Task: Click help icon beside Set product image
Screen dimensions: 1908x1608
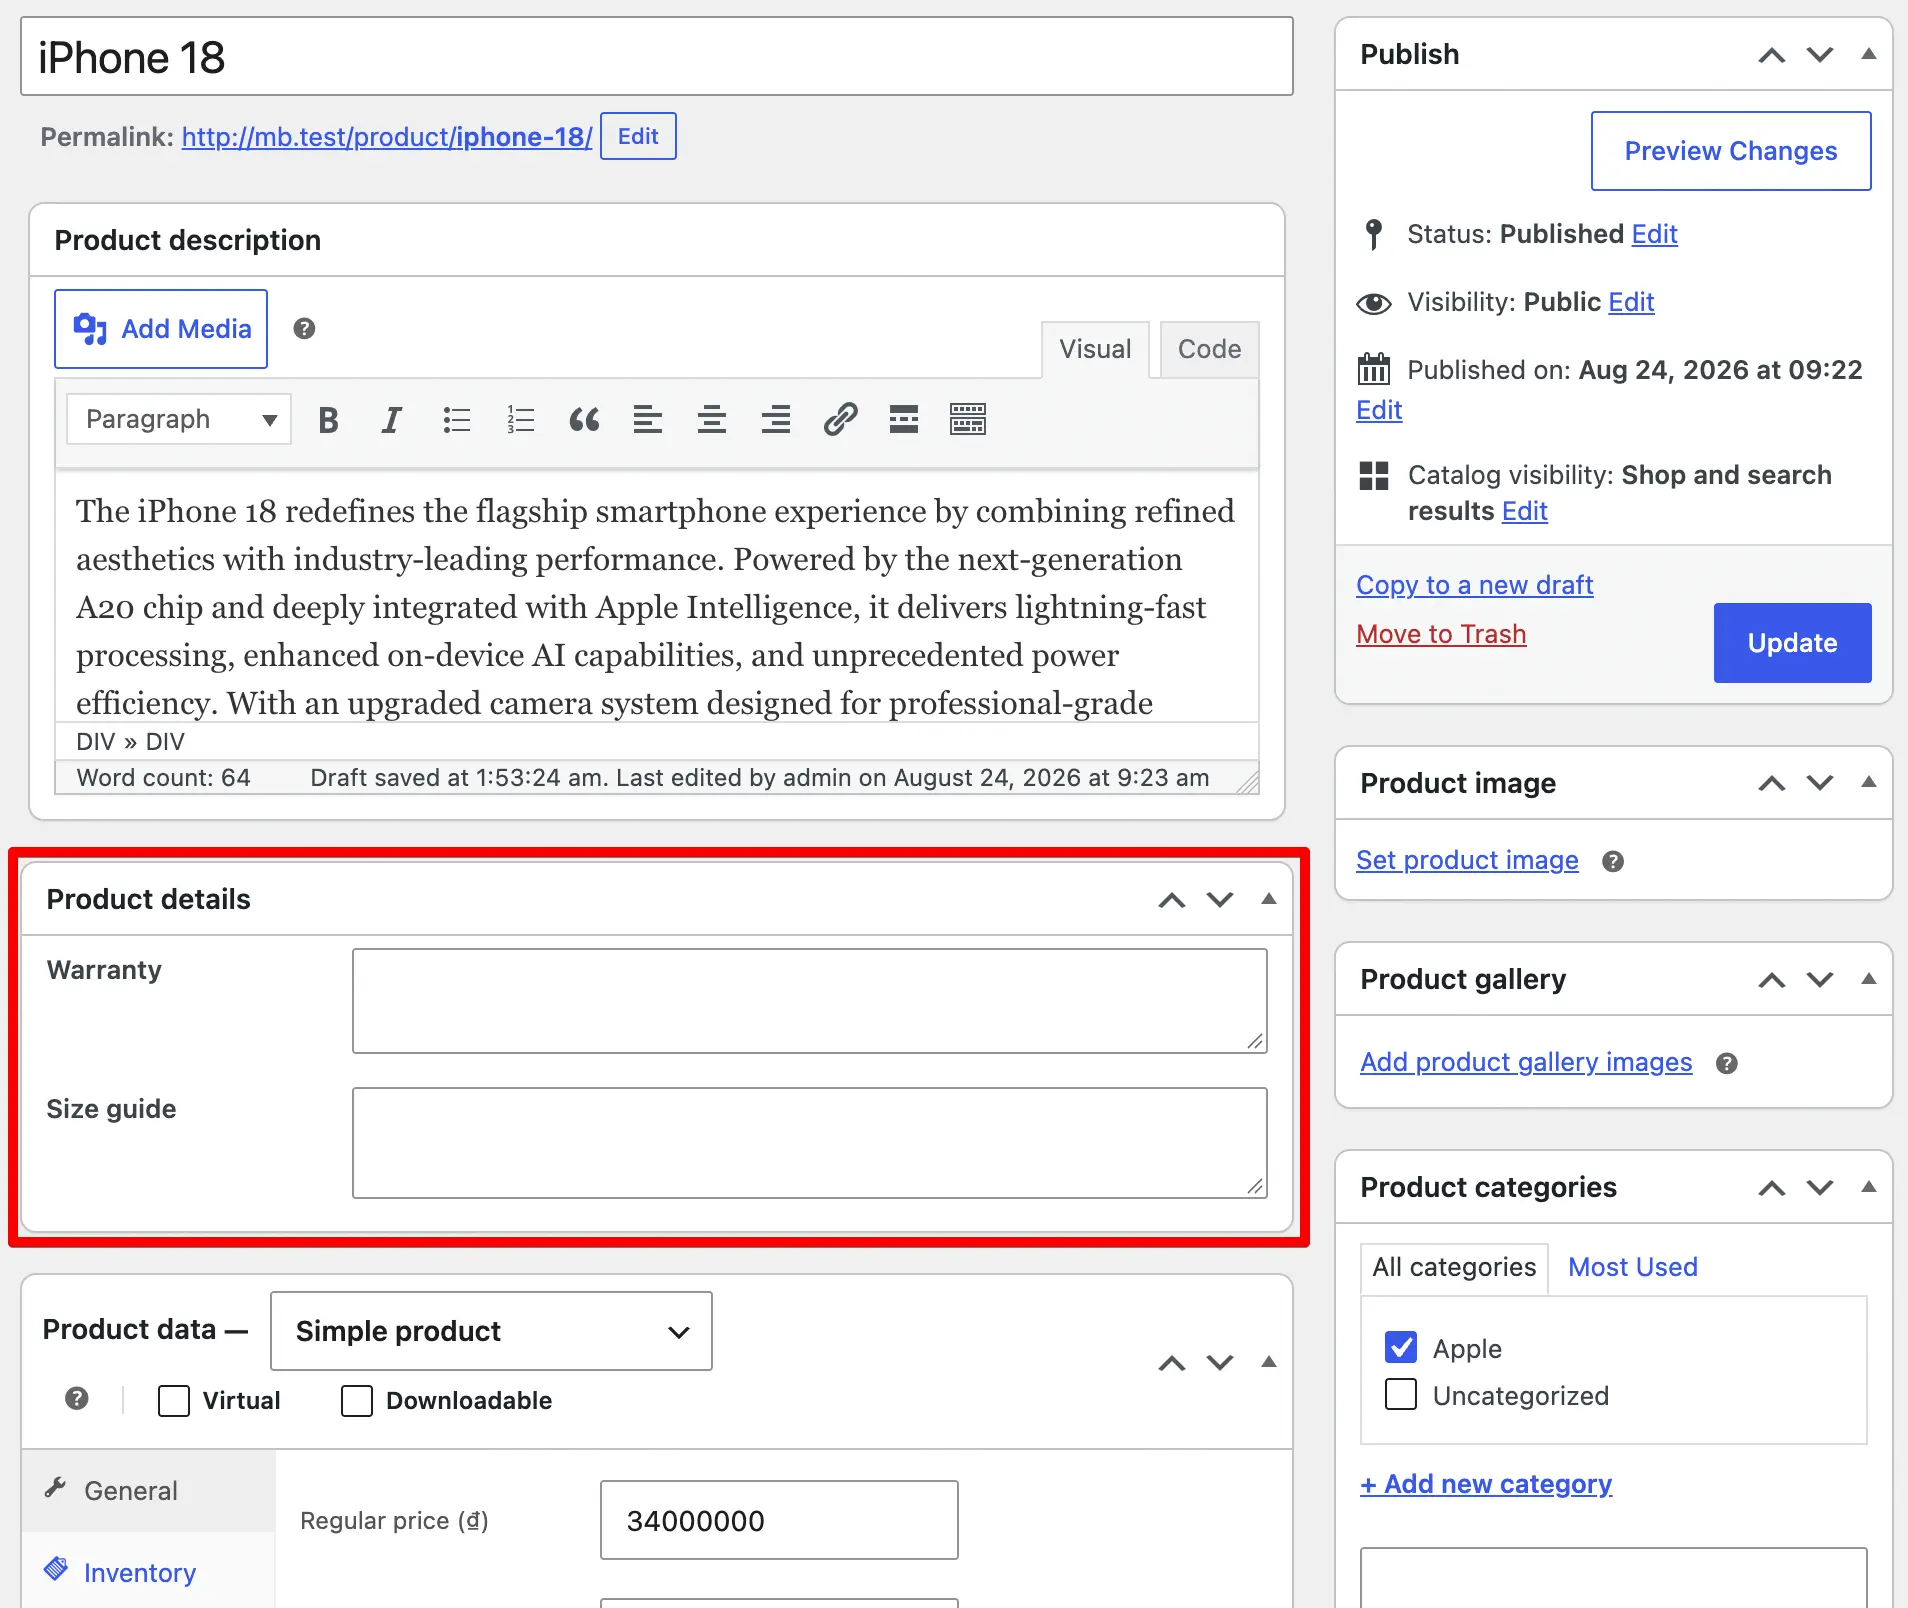Action: 1613,861
